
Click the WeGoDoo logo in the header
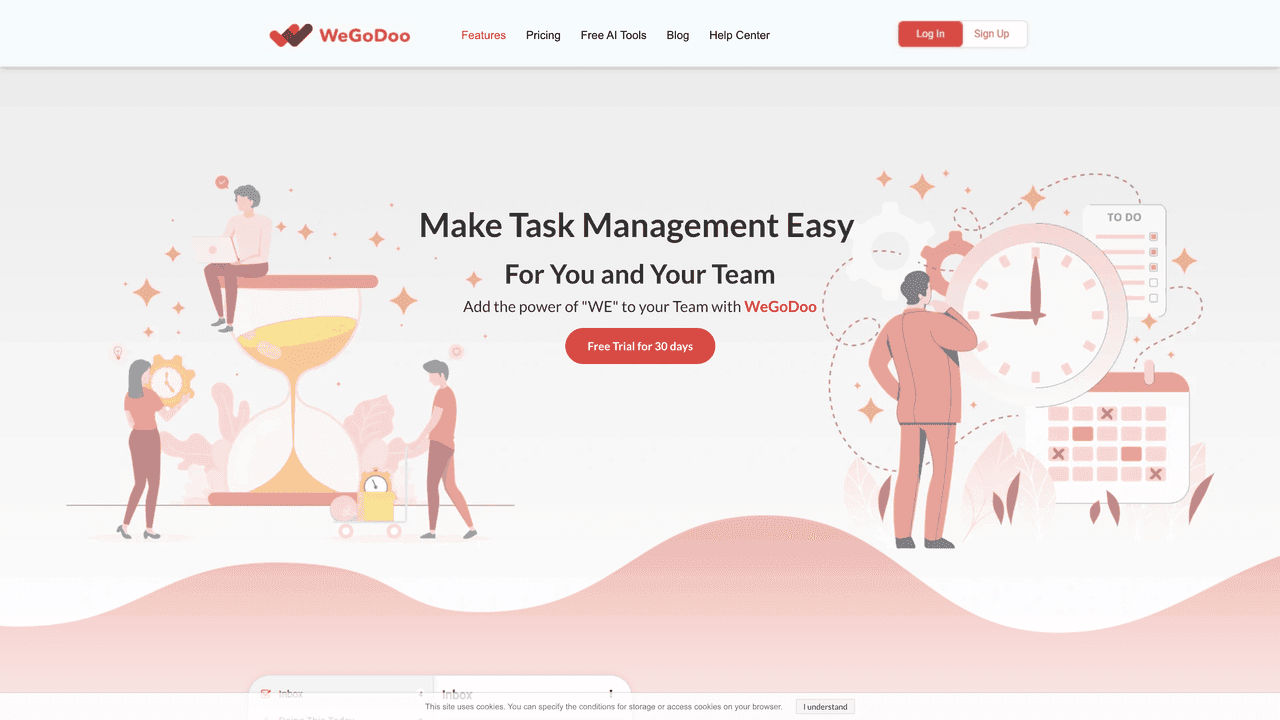pos(340,35)
